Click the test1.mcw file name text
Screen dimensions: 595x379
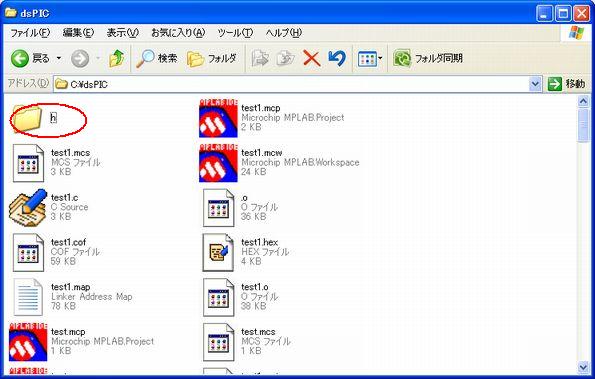pos(262,153)
